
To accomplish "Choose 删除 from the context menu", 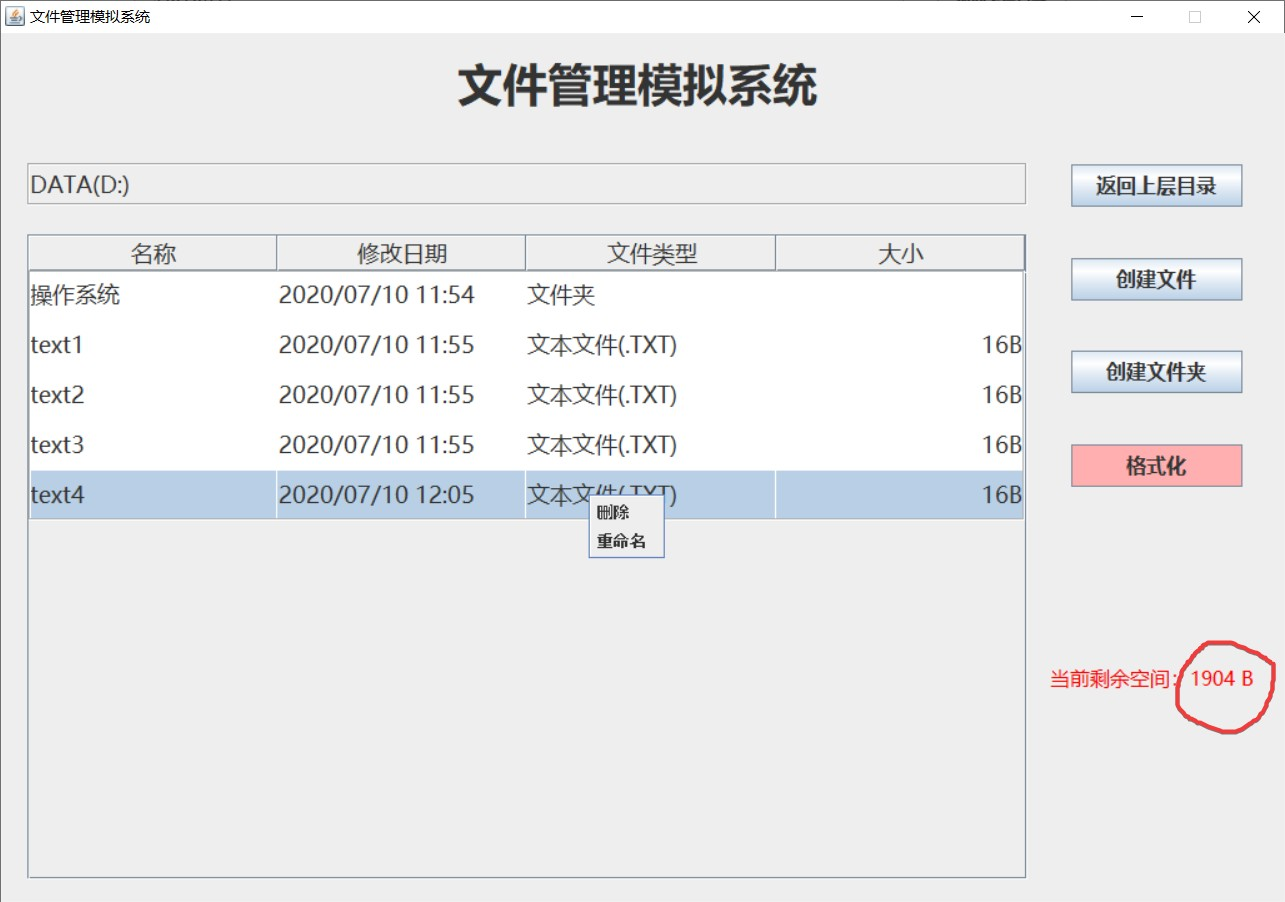I will 626,513.
